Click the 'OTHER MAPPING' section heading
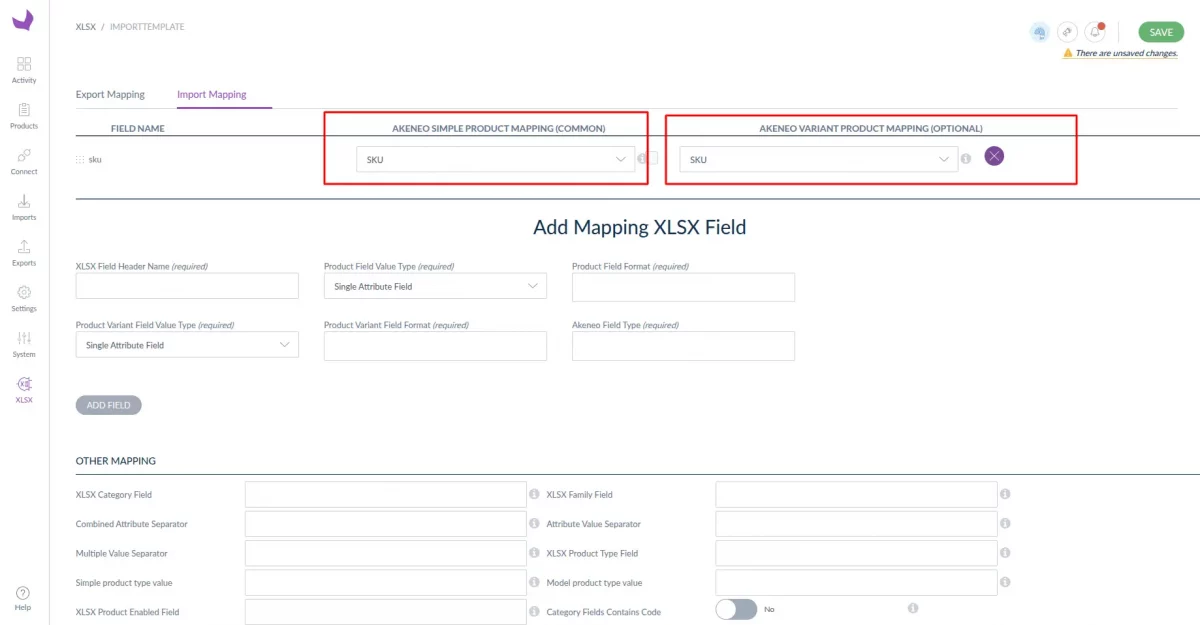This screenshot has height=625, width=1200. point(116,461)
